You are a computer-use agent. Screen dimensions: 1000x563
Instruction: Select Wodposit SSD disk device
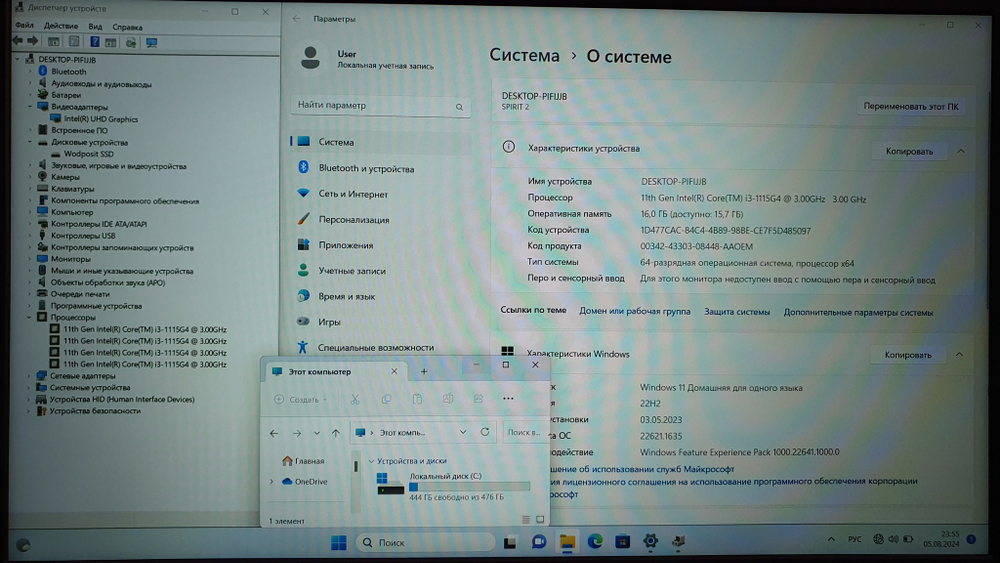pyautogui.click(x=88, y=154)
